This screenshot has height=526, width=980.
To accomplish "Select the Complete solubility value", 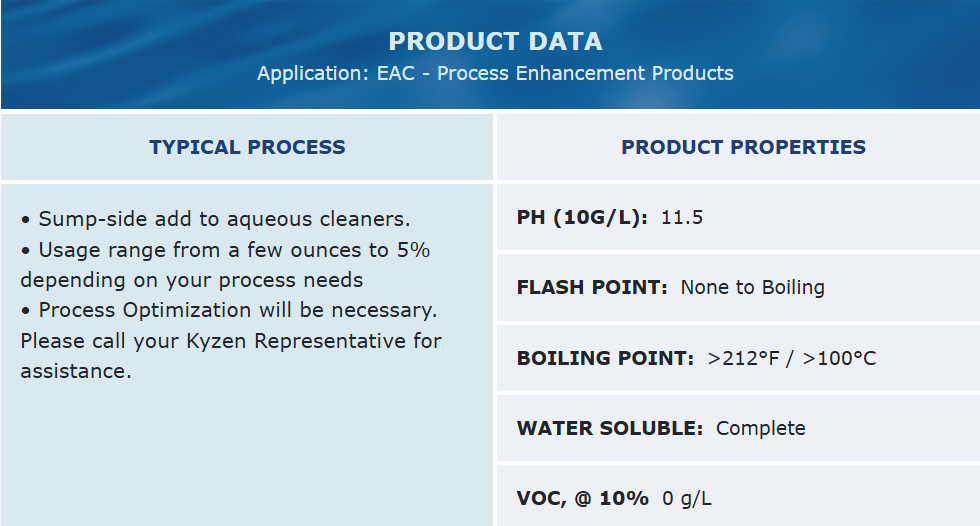I will pyautogui.click(x=760, y=428).
